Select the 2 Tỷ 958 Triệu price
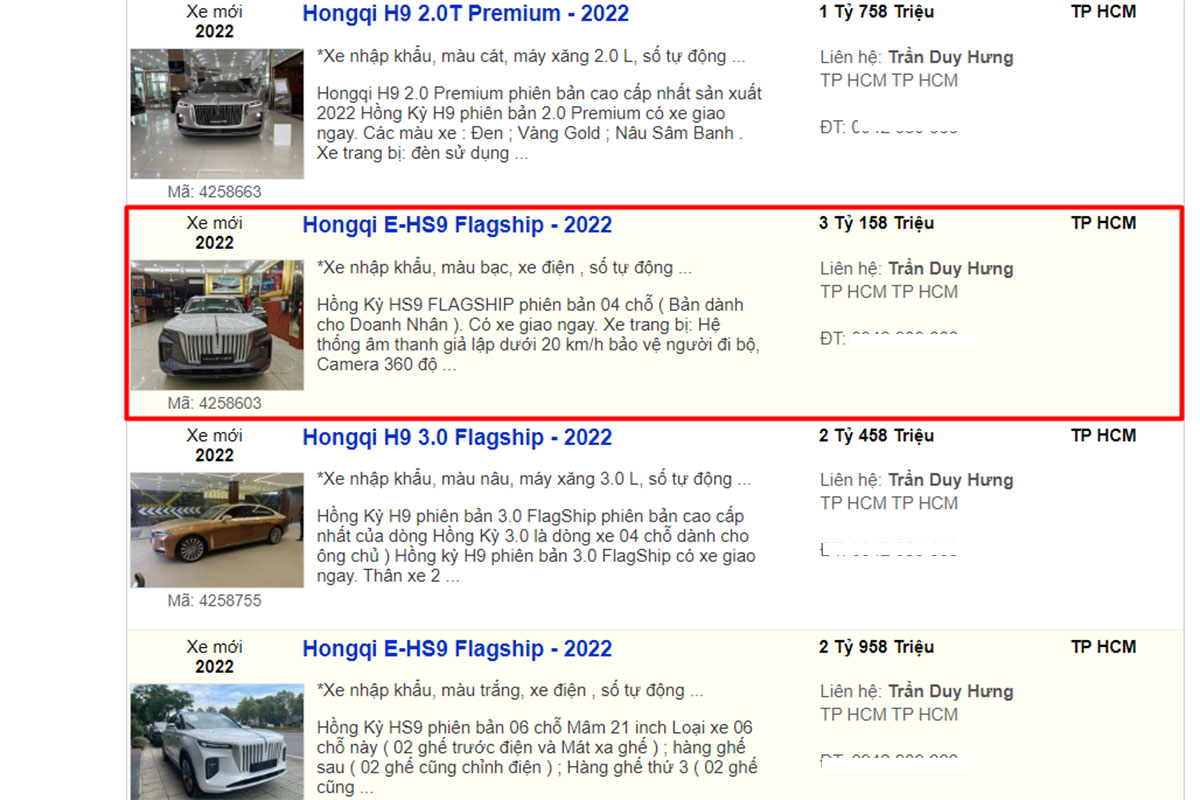 [x=876, y=647]
